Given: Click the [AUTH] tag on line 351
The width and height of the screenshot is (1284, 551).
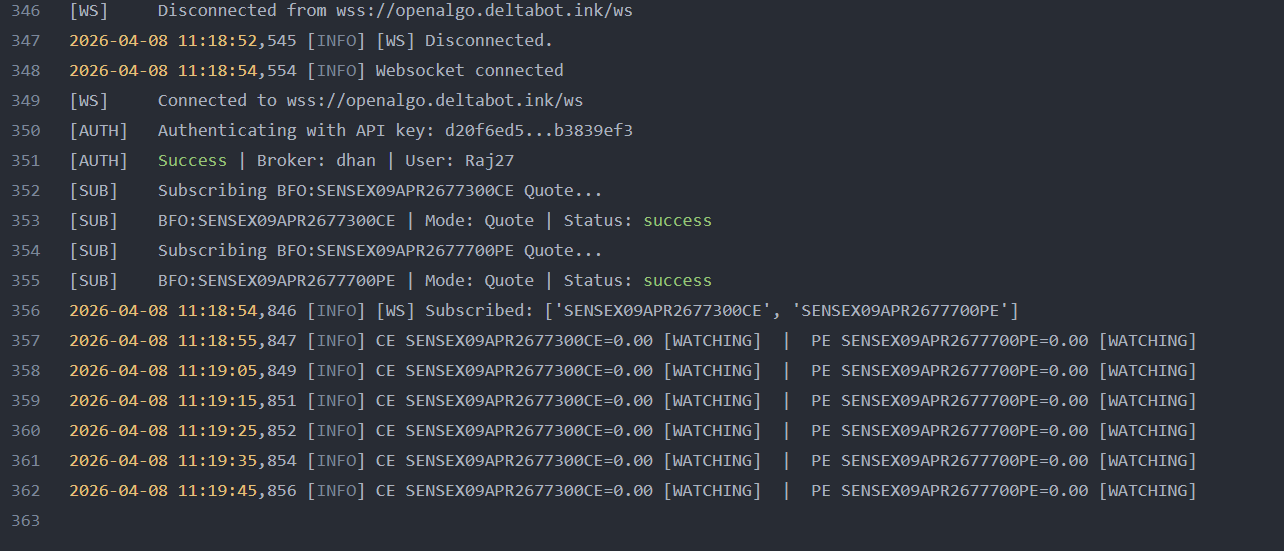Looking at the screenshot, I should click(x=98, y=161).
